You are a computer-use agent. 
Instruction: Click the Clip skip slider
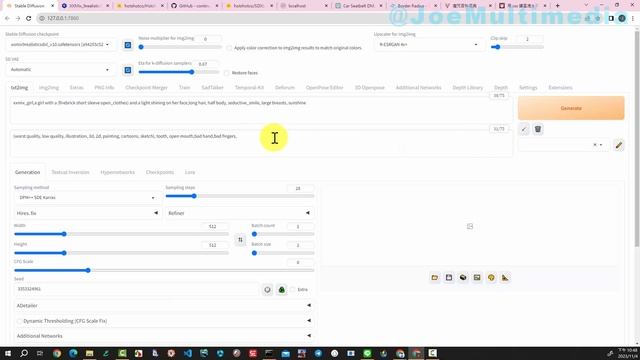click(517, 47)
